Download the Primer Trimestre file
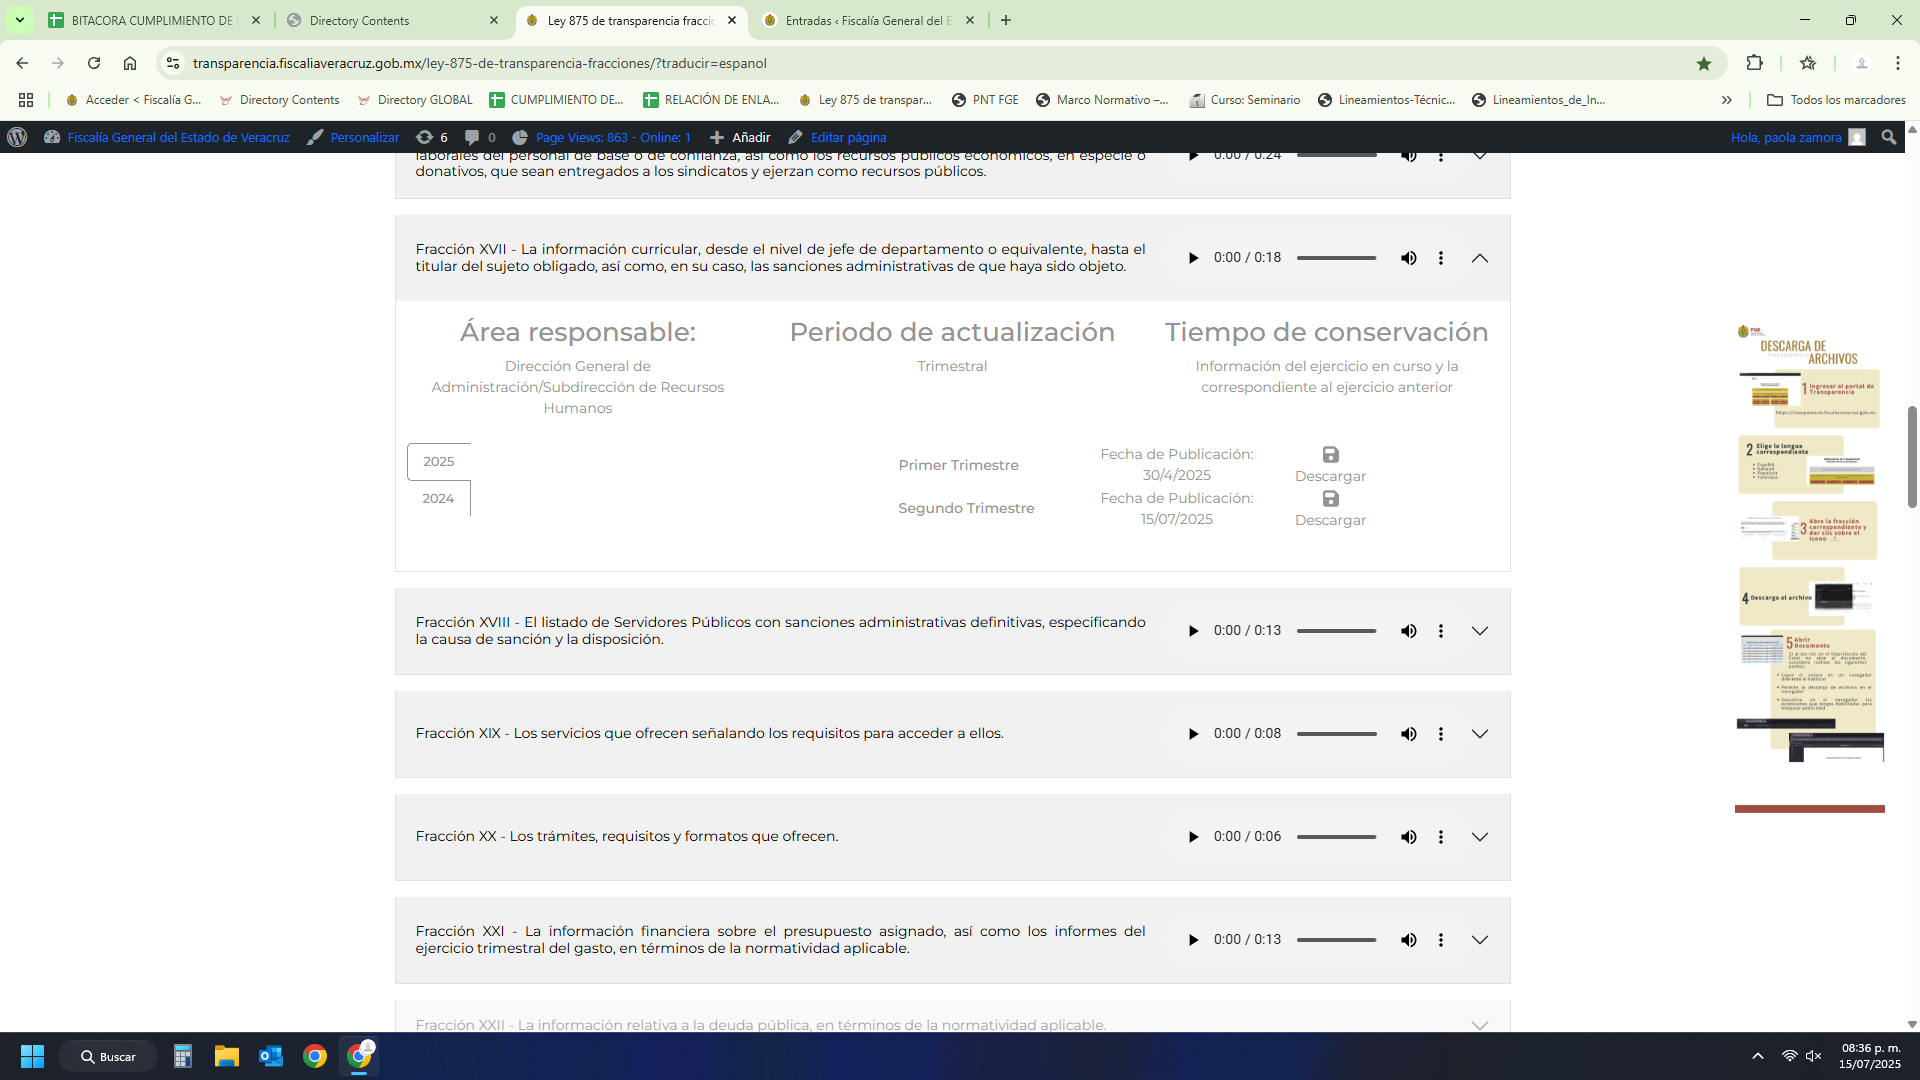1920x1080 pixels. (x=1330, y=464)
